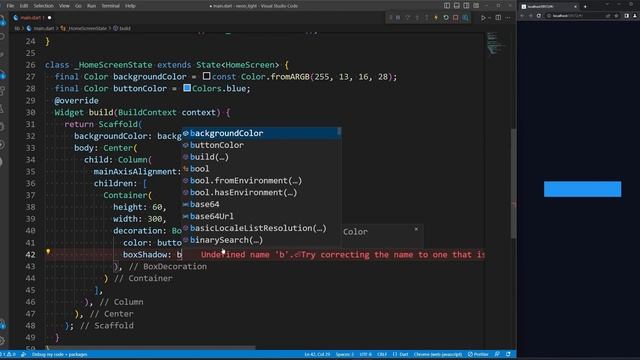Click browser forward arrow
The image size is (640, 360).
coord(531,16)
